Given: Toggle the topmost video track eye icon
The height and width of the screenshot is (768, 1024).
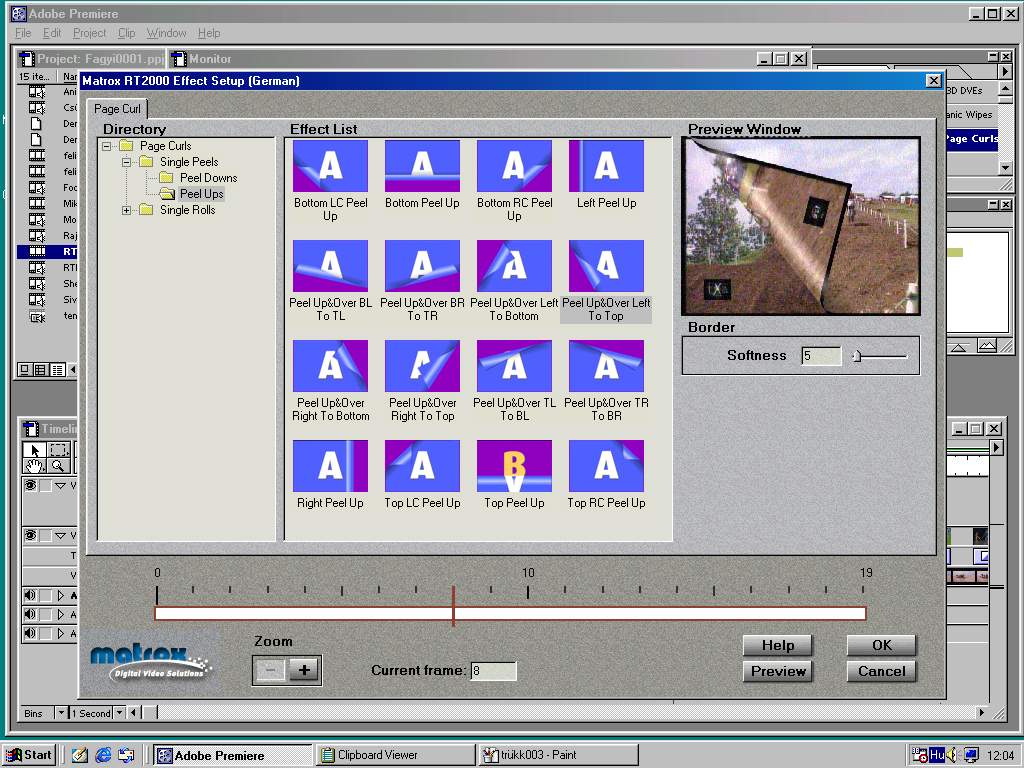Looking at the screenshot, I should [30, 485].
